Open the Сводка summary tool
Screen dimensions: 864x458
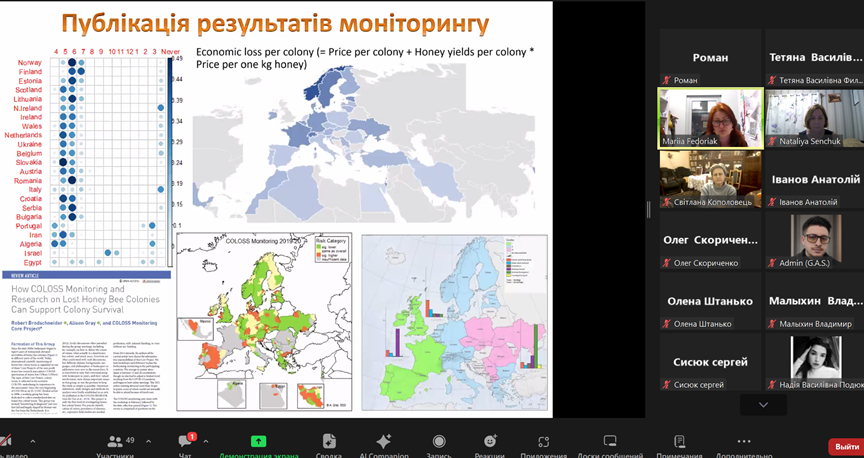(x=329, y=443)
